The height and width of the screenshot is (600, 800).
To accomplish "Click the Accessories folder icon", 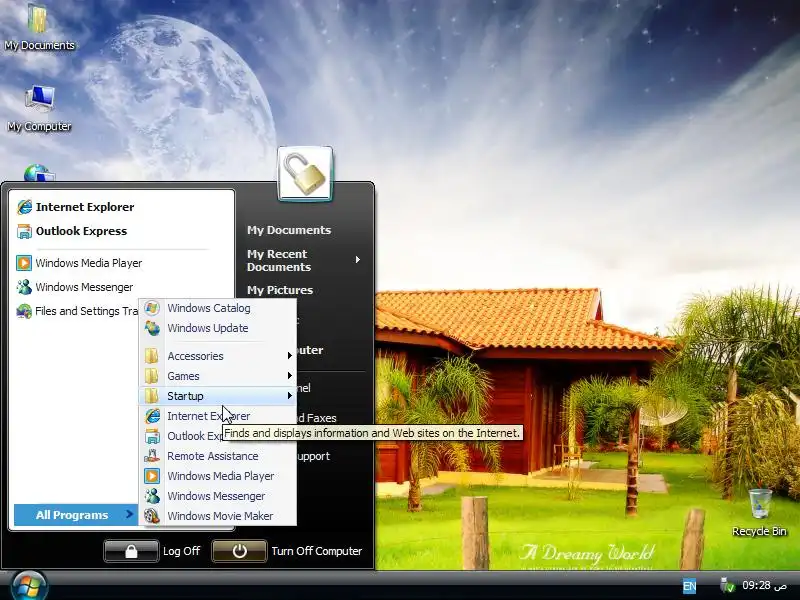I will pyautogui.click(x=152, y=356).
